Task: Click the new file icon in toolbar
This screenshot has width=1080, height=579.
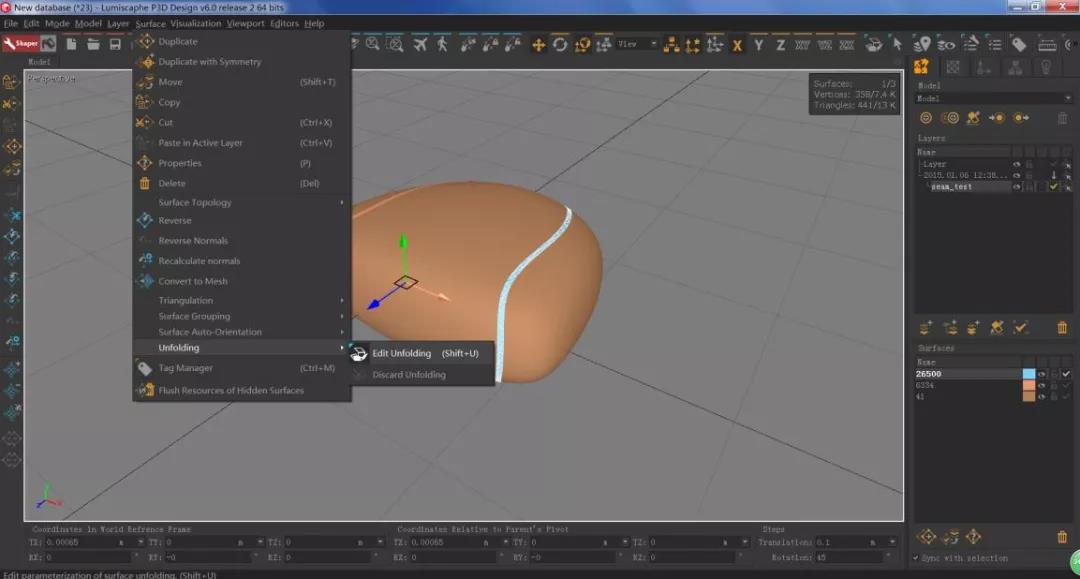Action: pos(71,44)
